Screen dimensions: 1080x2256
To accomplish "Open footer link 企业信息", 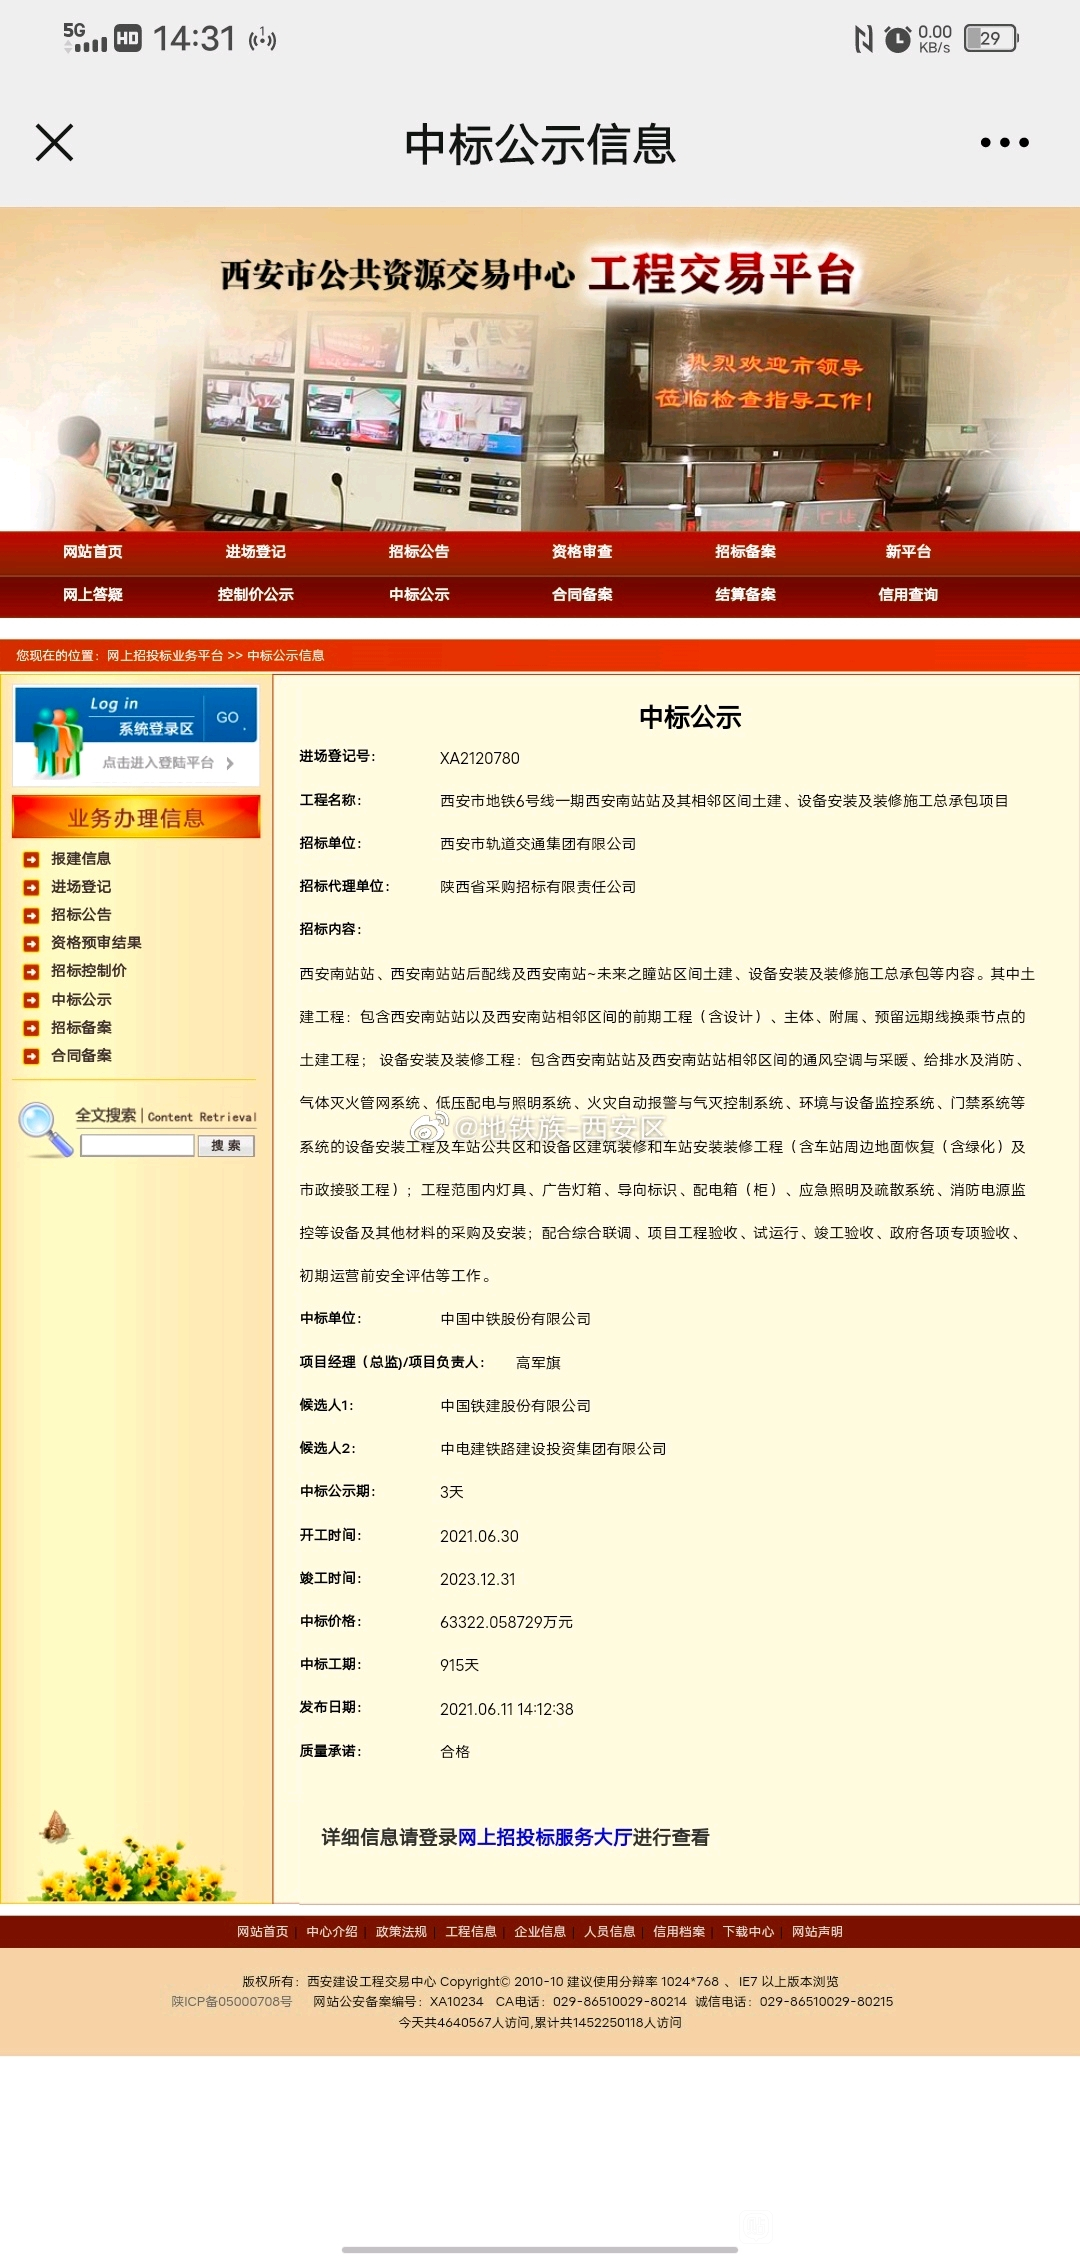I will [540, 1932].
